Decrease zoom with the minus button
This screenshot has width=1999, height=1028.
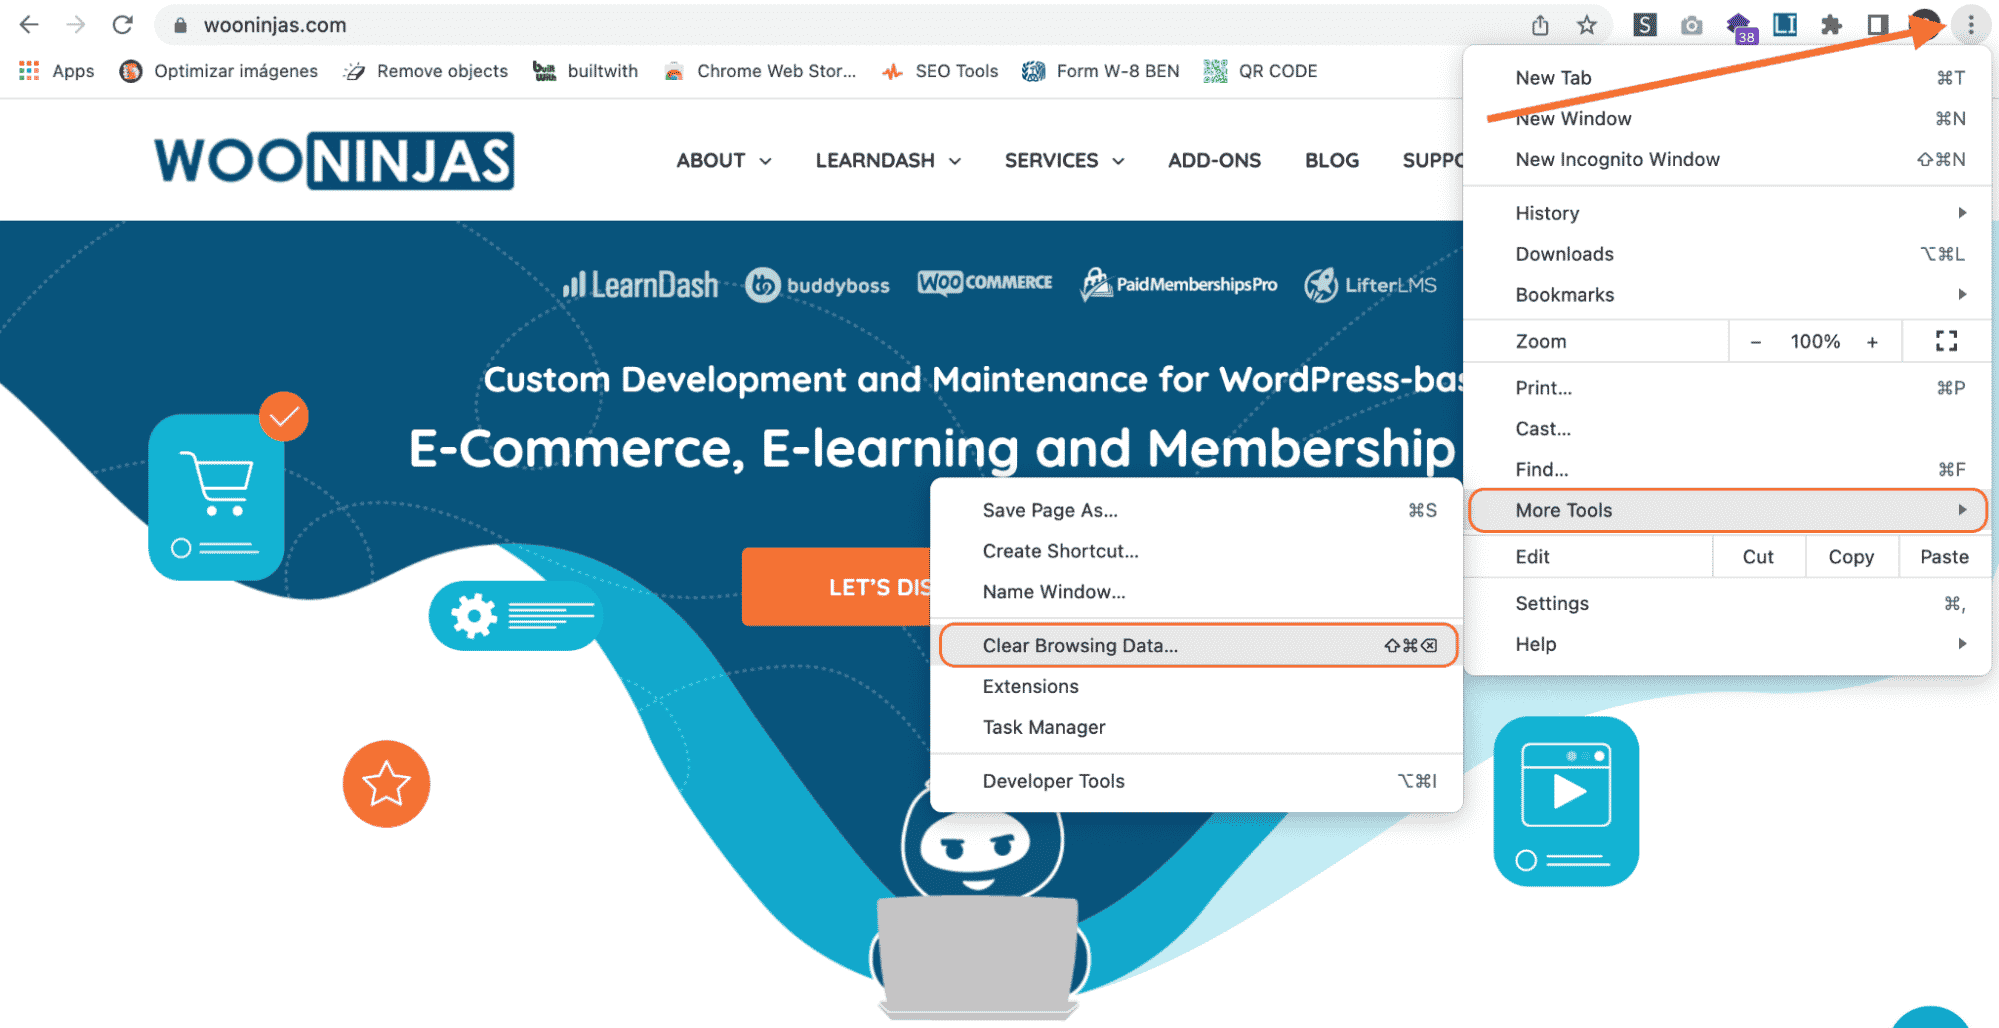1755,342
